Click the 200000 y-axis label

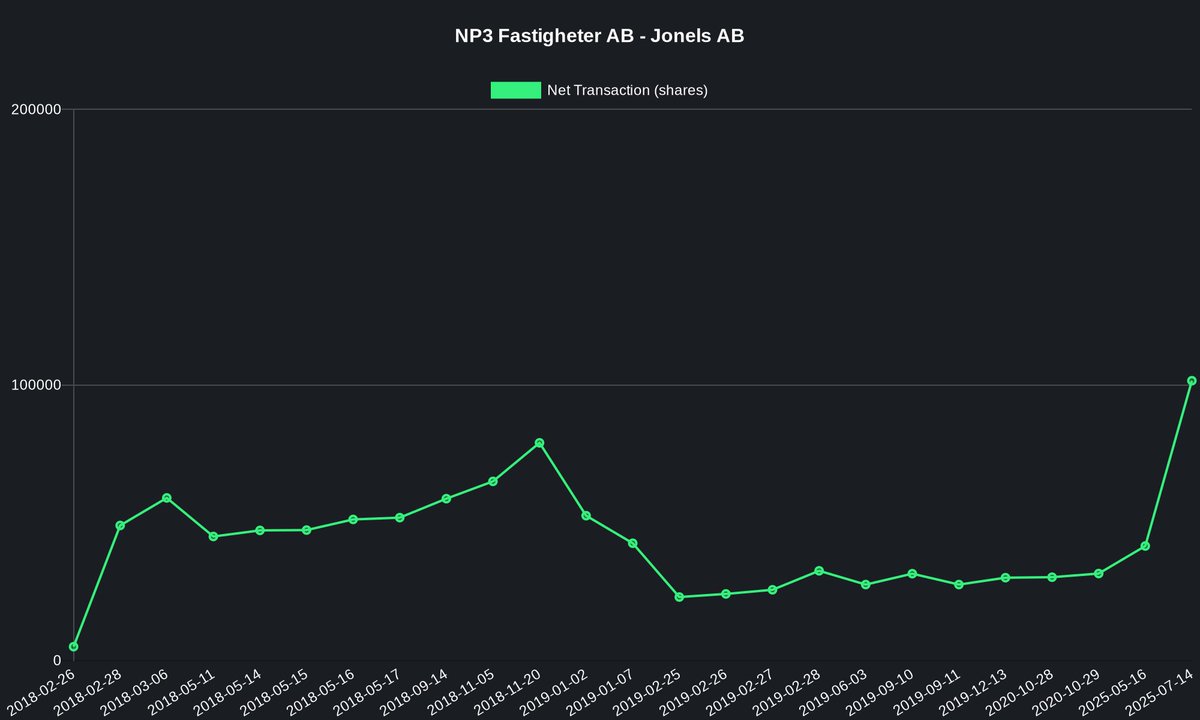pyautogui.click(x=36, y=110)
